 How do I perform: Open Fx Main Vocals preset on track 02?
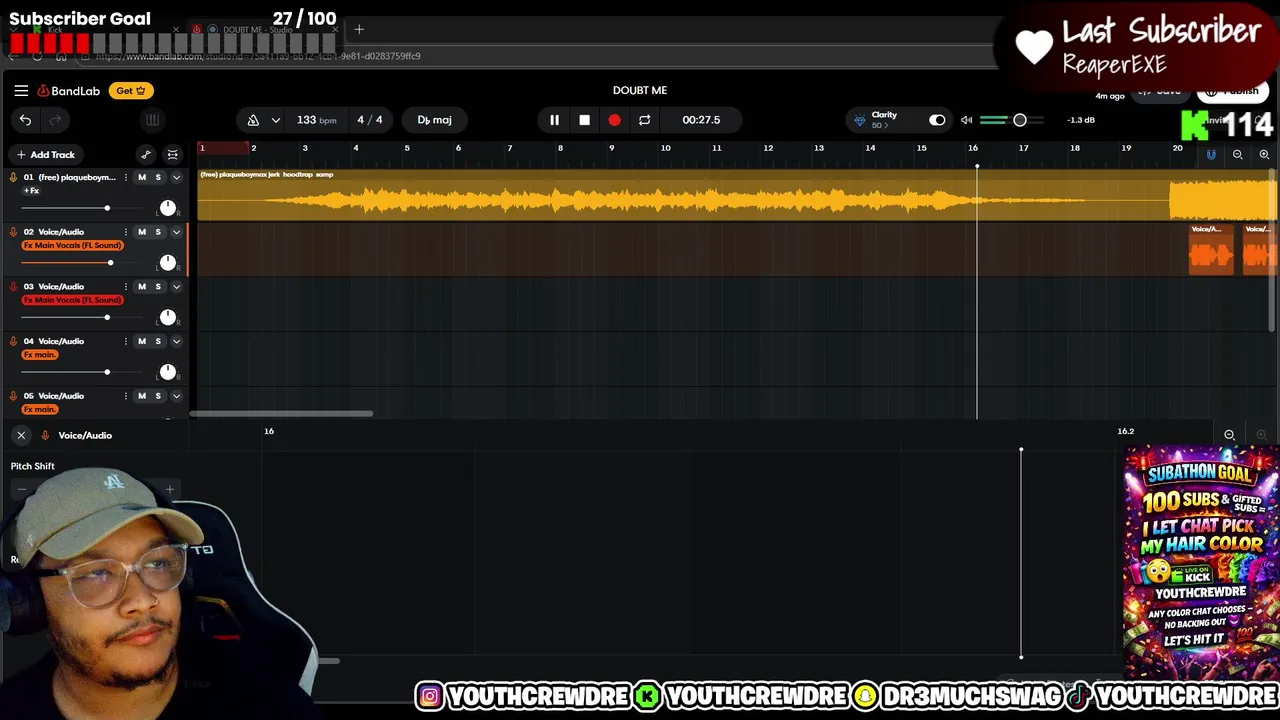72,246
